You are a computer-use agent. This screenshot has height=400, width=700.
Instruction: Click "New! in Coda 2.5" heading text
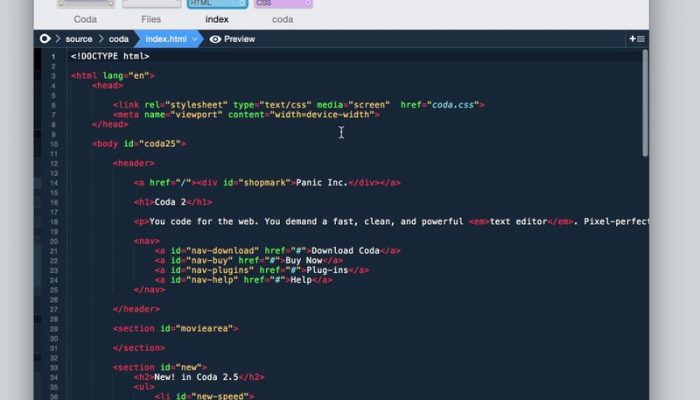click(196, 378)
